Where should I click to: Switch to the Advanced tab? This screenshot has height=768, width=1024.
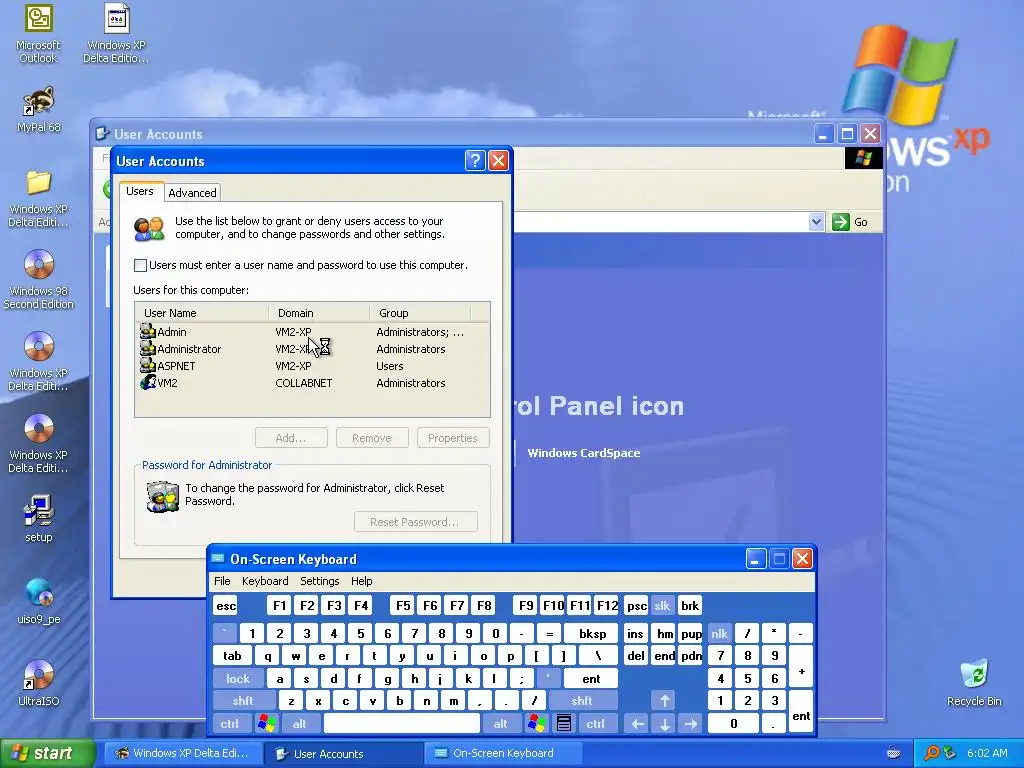[192, 193]
